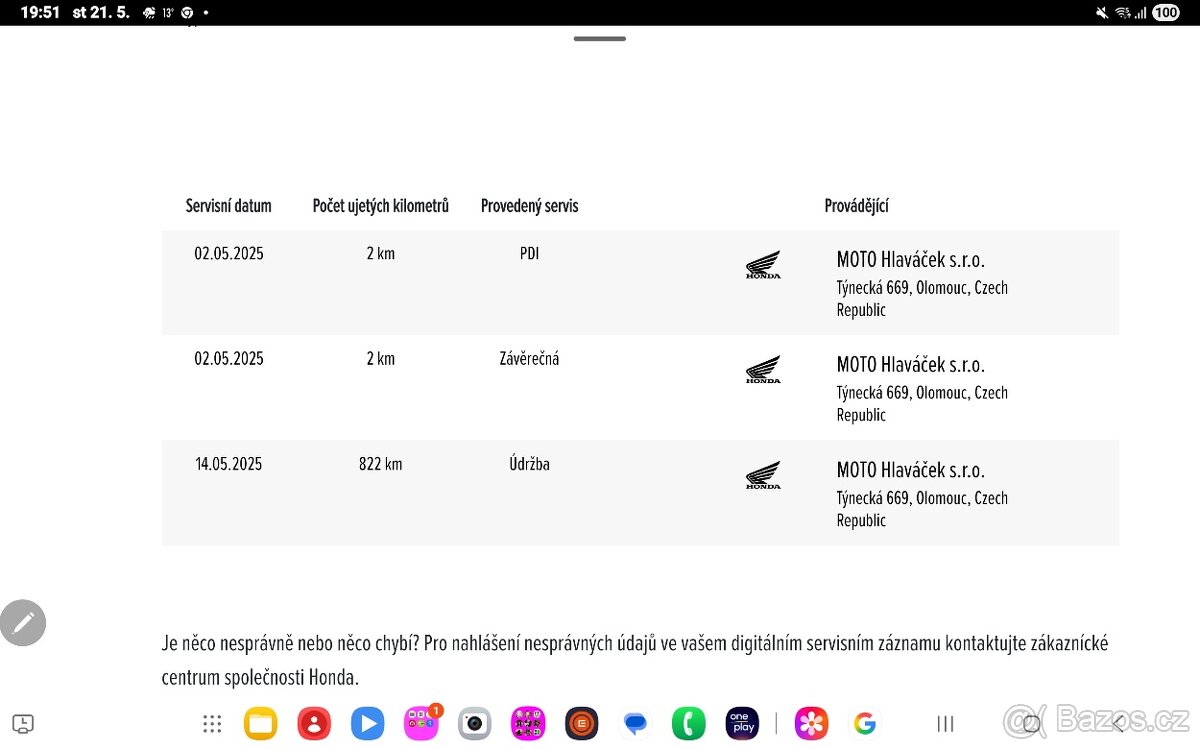Open the green Phone dialer app
The image size is (1200, 749).
(x=688, y=723)
